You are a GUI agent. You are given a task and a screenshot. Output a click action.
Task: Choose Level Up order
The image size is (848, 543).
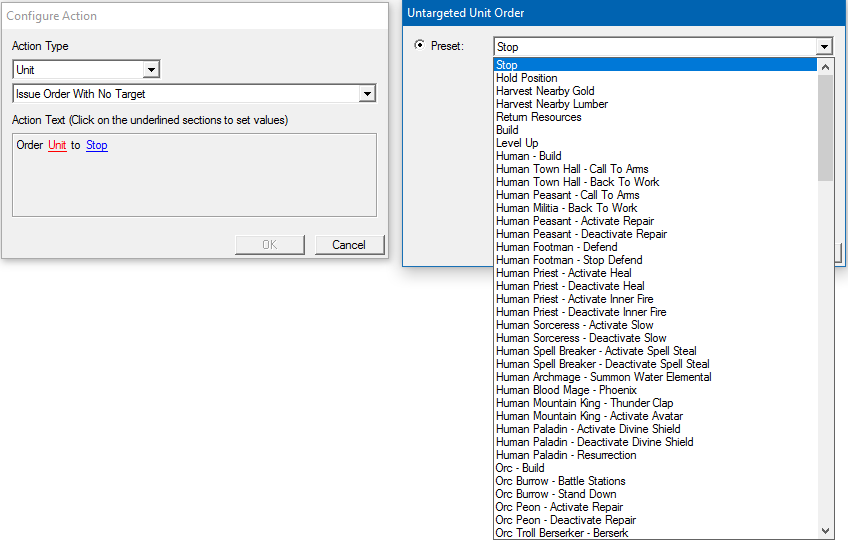(655, 143)
